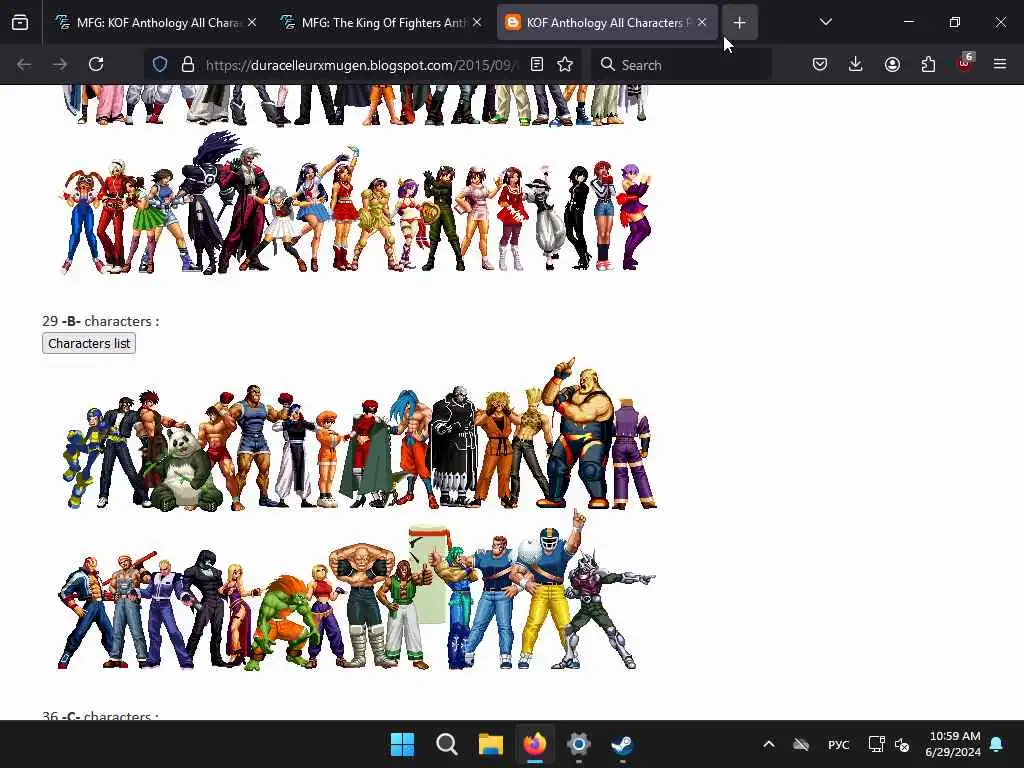Open the downloads panel
Image resolution: width=1024 pixels, height=768 pixels.
[x=856, y=64]
